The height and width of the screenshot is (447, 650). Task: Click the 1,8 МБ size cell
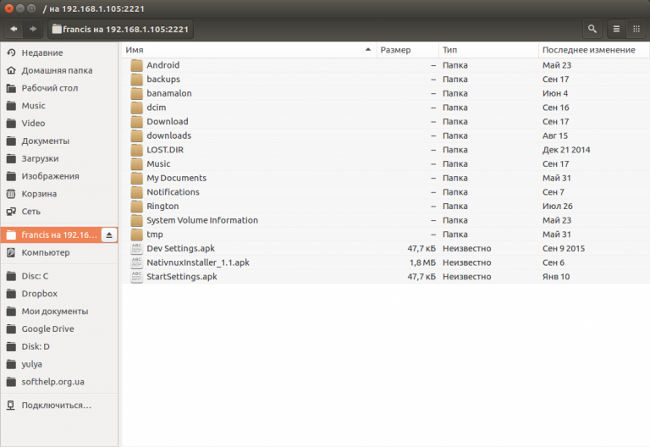click(x=422, y=262)
